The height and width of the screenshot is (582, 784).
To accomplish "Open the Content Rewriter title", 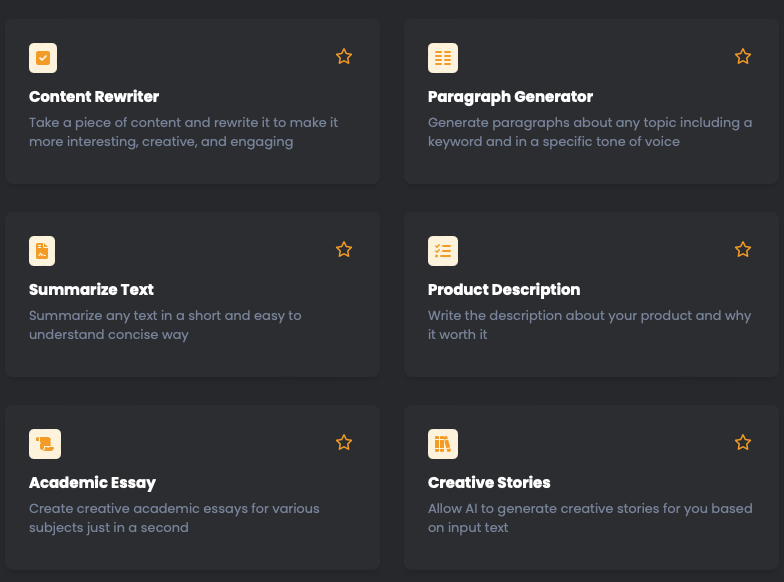I will (94, 96).
